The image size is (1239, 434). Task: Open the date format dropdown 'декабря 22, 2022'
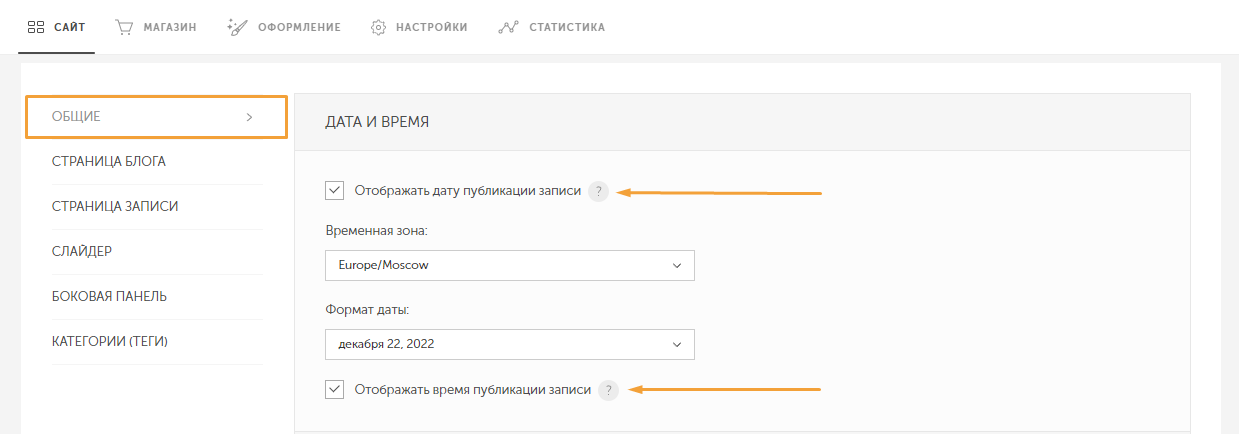coord(509,344)
